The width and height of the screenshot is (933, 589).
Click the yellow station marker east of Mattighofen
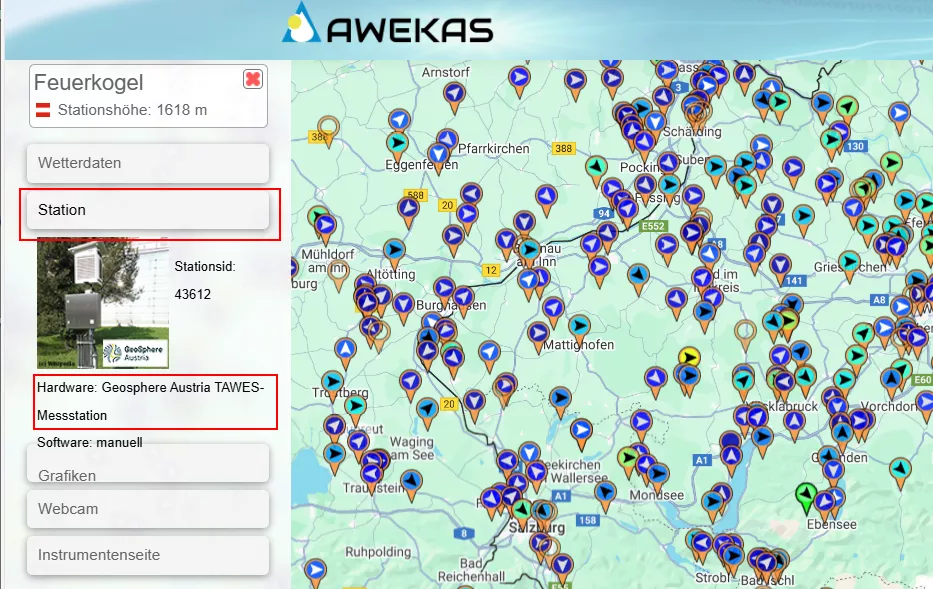point(689,359)
